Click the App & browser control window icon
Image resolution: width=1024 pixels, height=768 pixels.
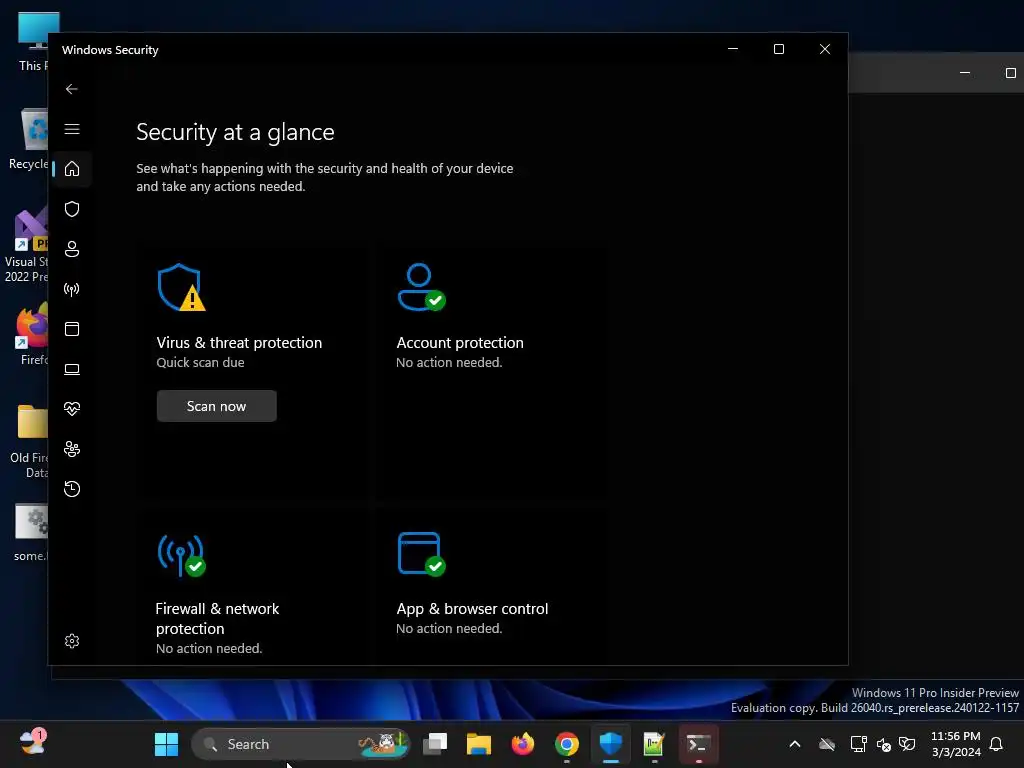coord(421,554)
